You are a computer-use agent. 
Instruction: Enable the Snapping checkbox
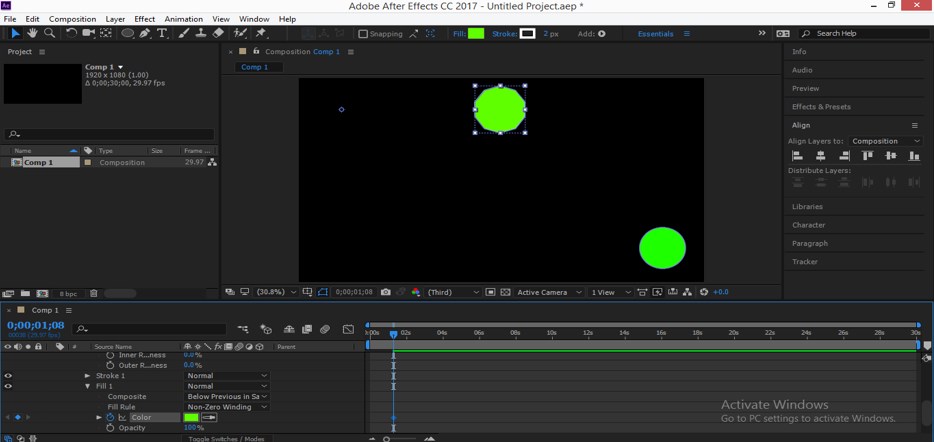363,34
